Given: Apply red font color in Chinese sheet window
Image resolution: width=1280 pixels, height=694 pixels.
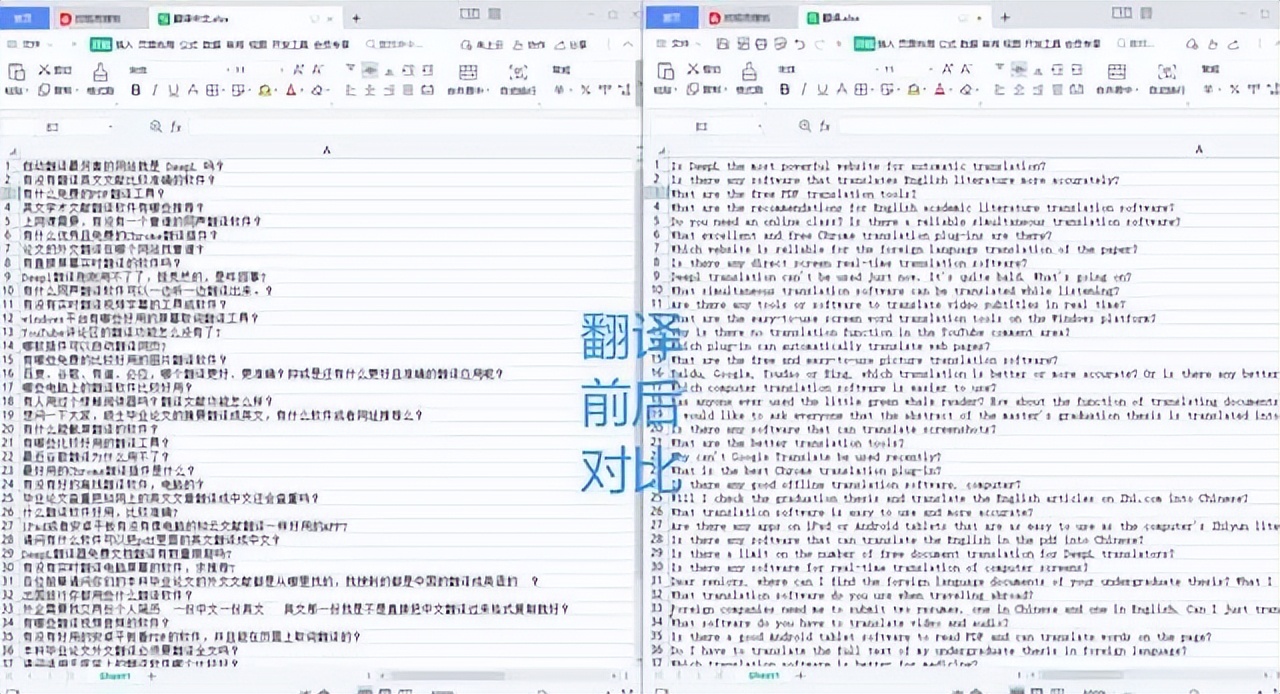Looking at the screenshot, I should point(291,90).
